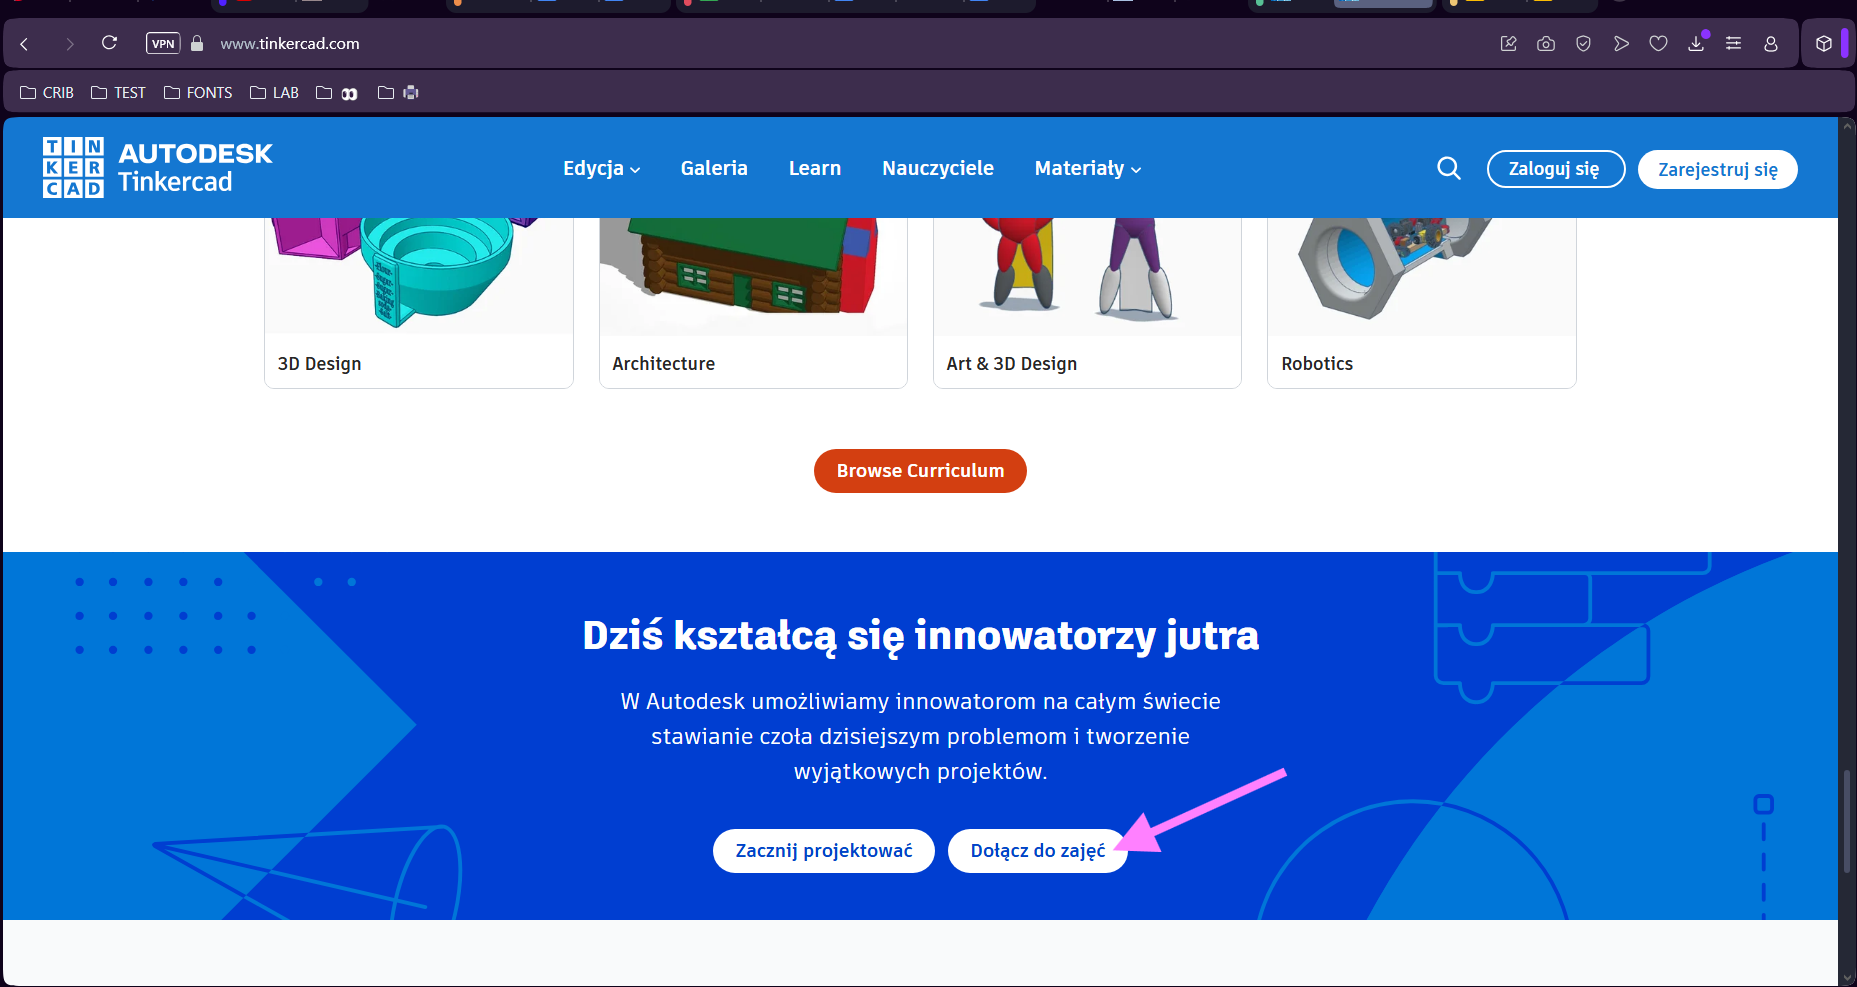Viewport: 1857px width, 987px height.
Task: Open the downloads panel
Action: coord(1696,43)
